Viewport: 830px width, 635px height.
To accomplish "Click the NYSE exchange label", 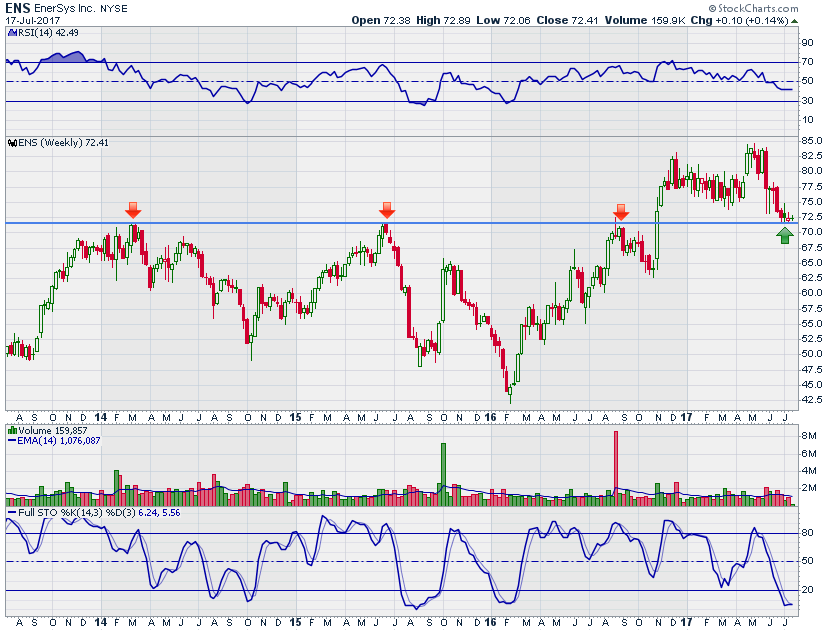I will (x=114, y=9).
